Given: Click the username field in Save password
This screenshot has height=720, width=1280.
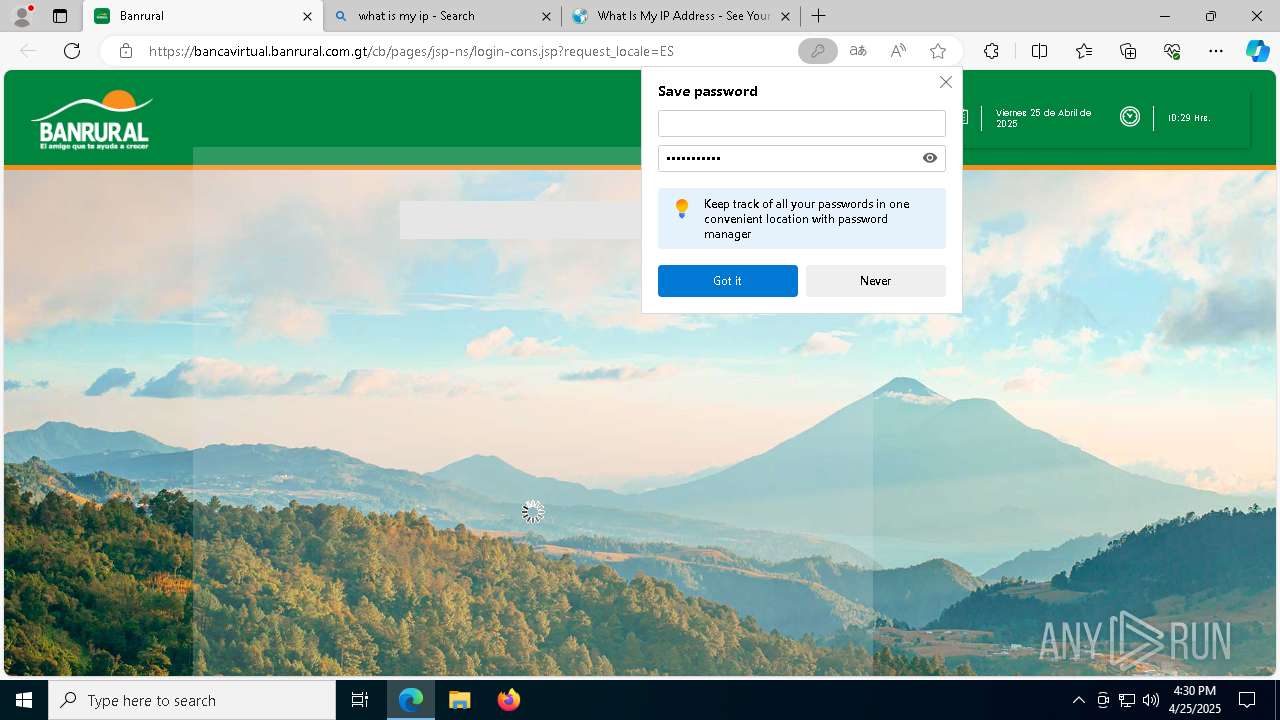Looking at the screenshot, I should (802, 123).
